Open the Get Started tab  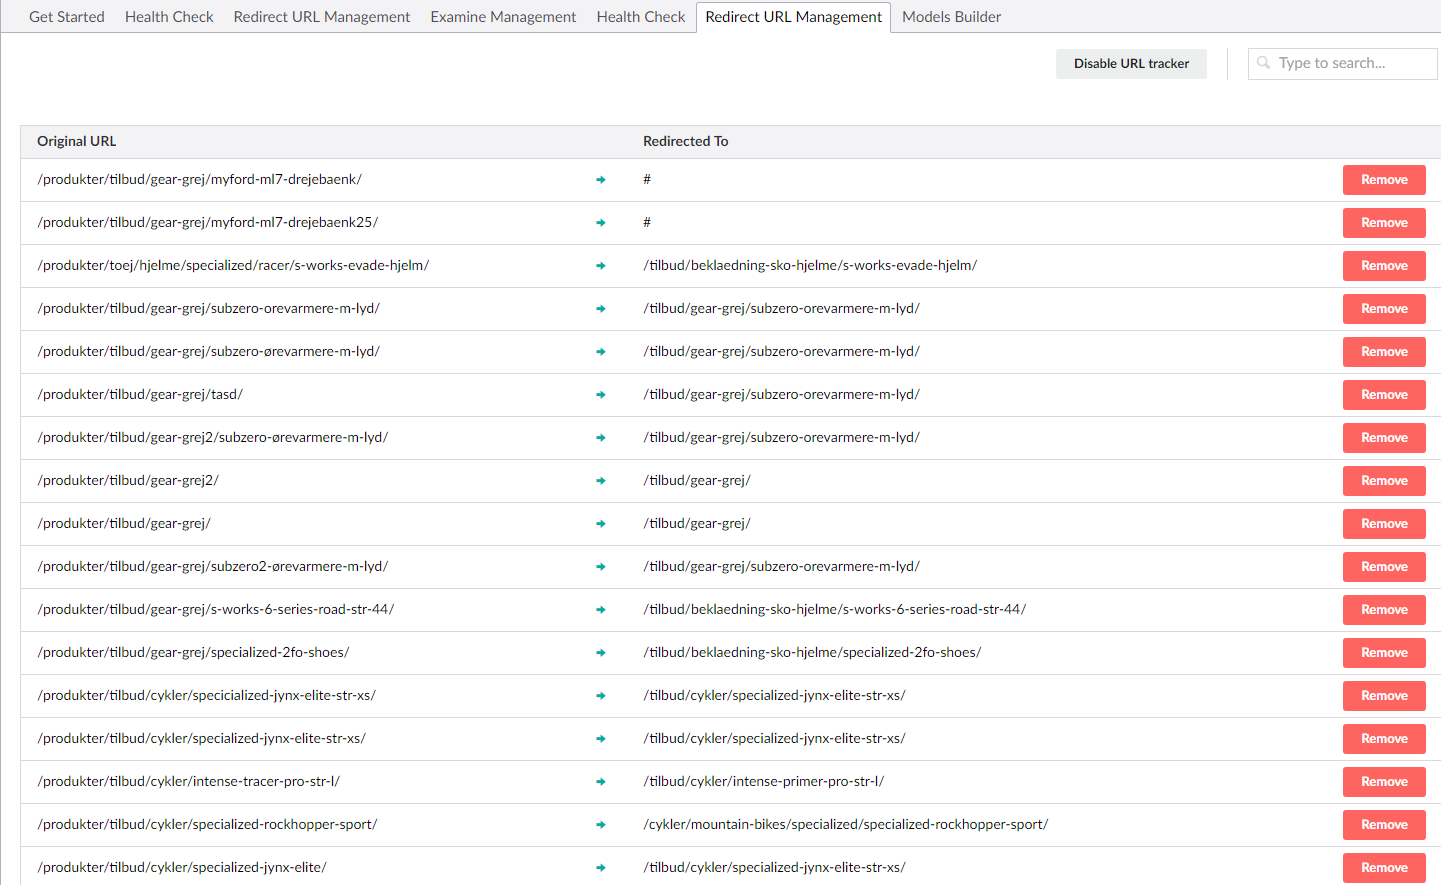(x=67, y=17)
